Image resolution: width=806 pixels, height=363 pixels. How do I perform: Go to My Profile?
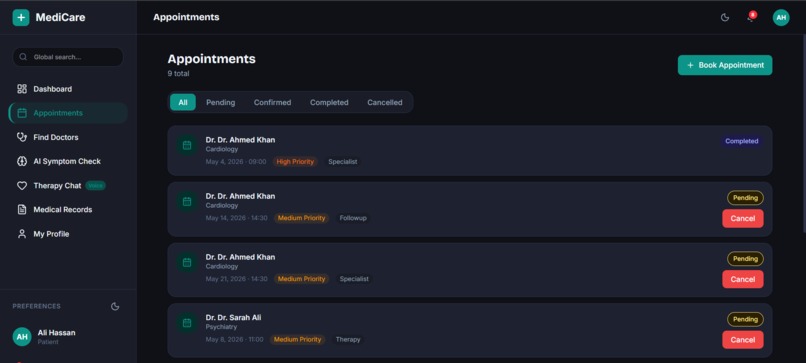[x=68, y=234]
